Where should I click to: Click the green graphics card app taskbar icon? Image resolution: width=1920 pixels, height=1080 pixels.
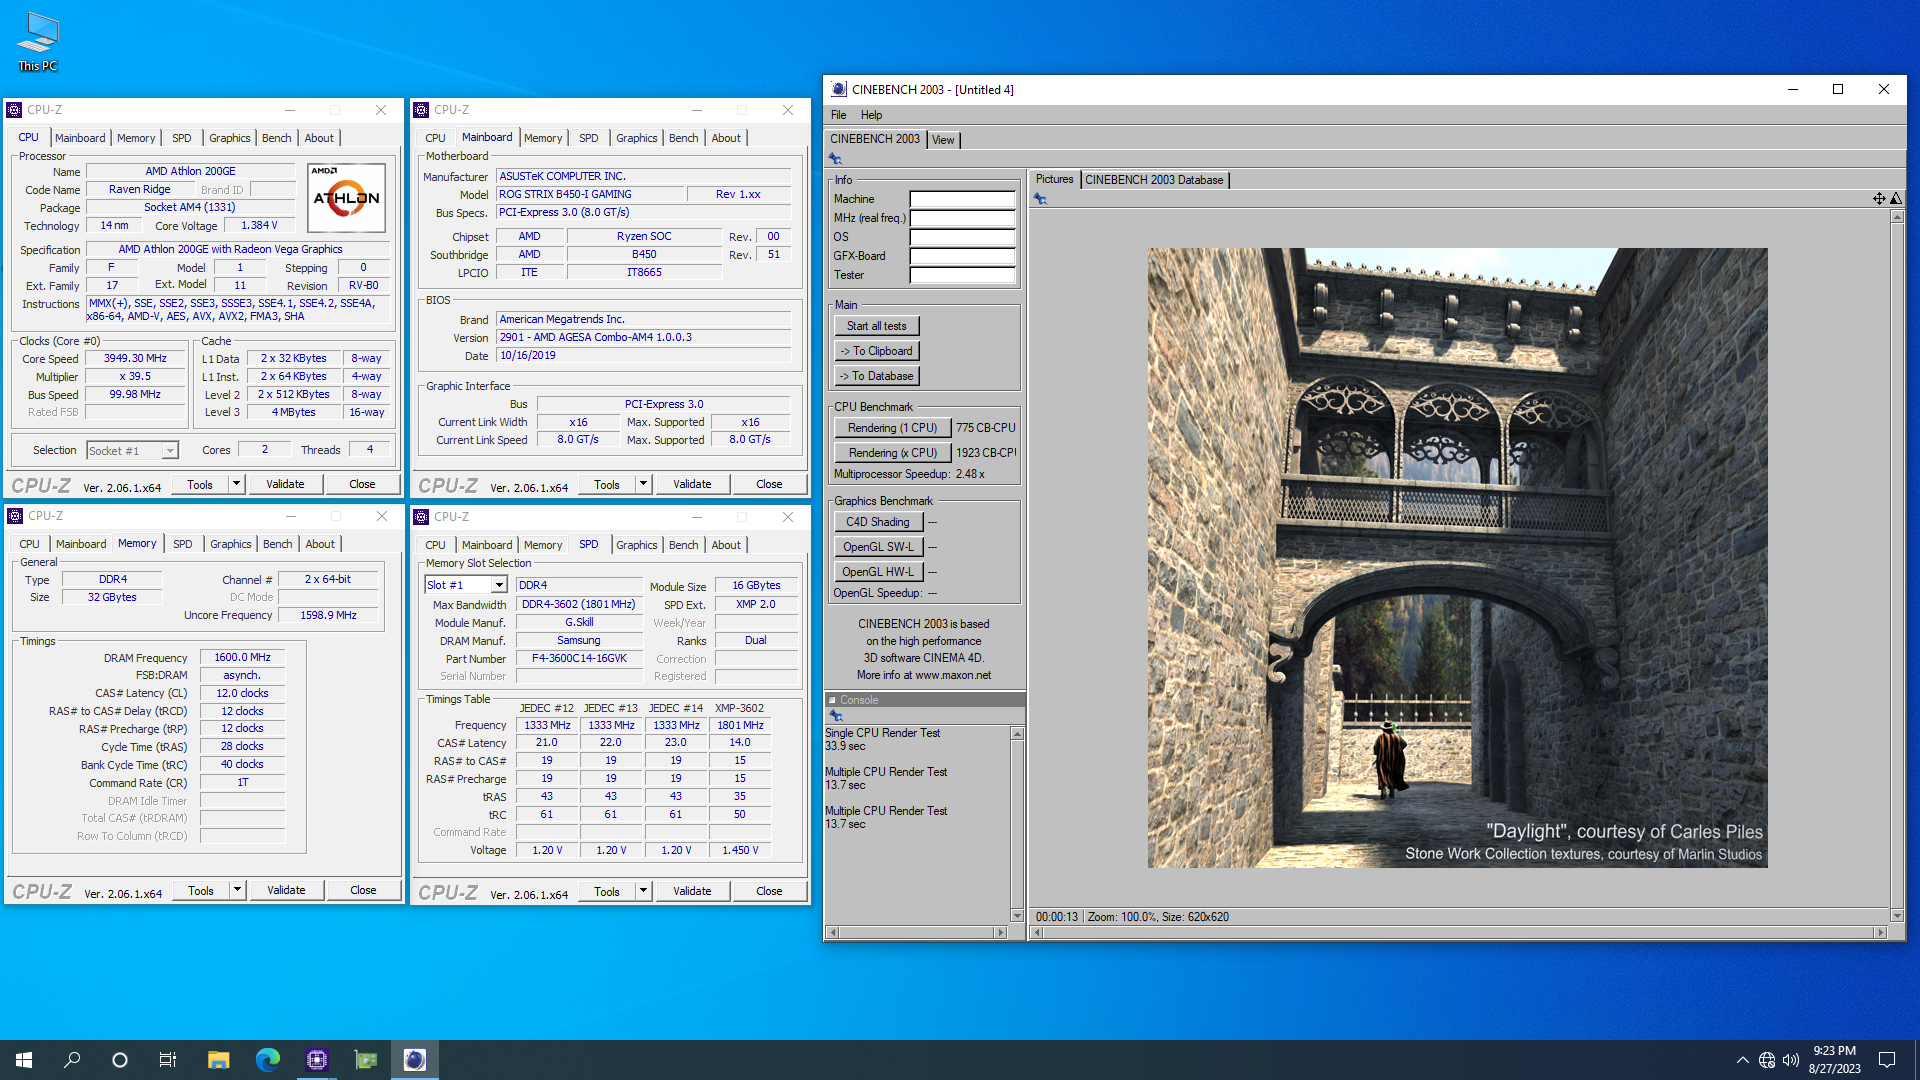coord(366,1060)
